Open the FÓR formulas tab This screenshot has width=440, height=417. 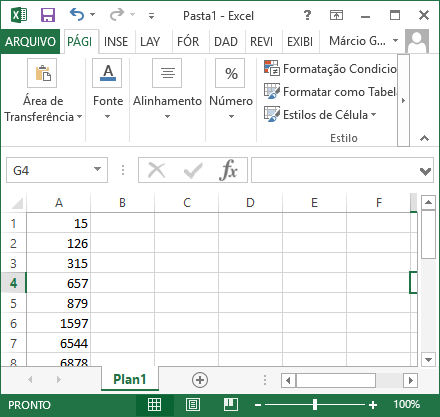(188, 42)
